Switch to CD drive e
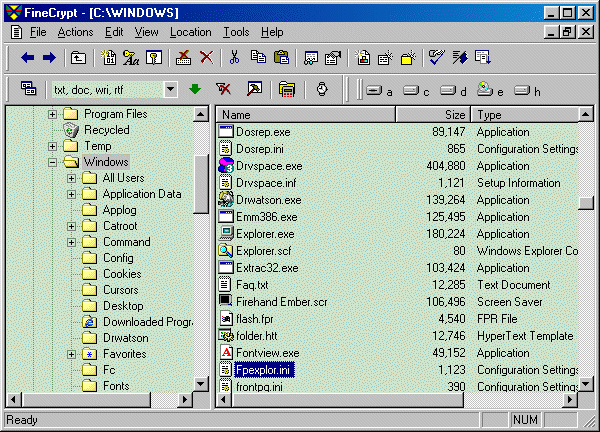Image resolution: width=600 pixels, height=432 pixels. tap(490, 90)
